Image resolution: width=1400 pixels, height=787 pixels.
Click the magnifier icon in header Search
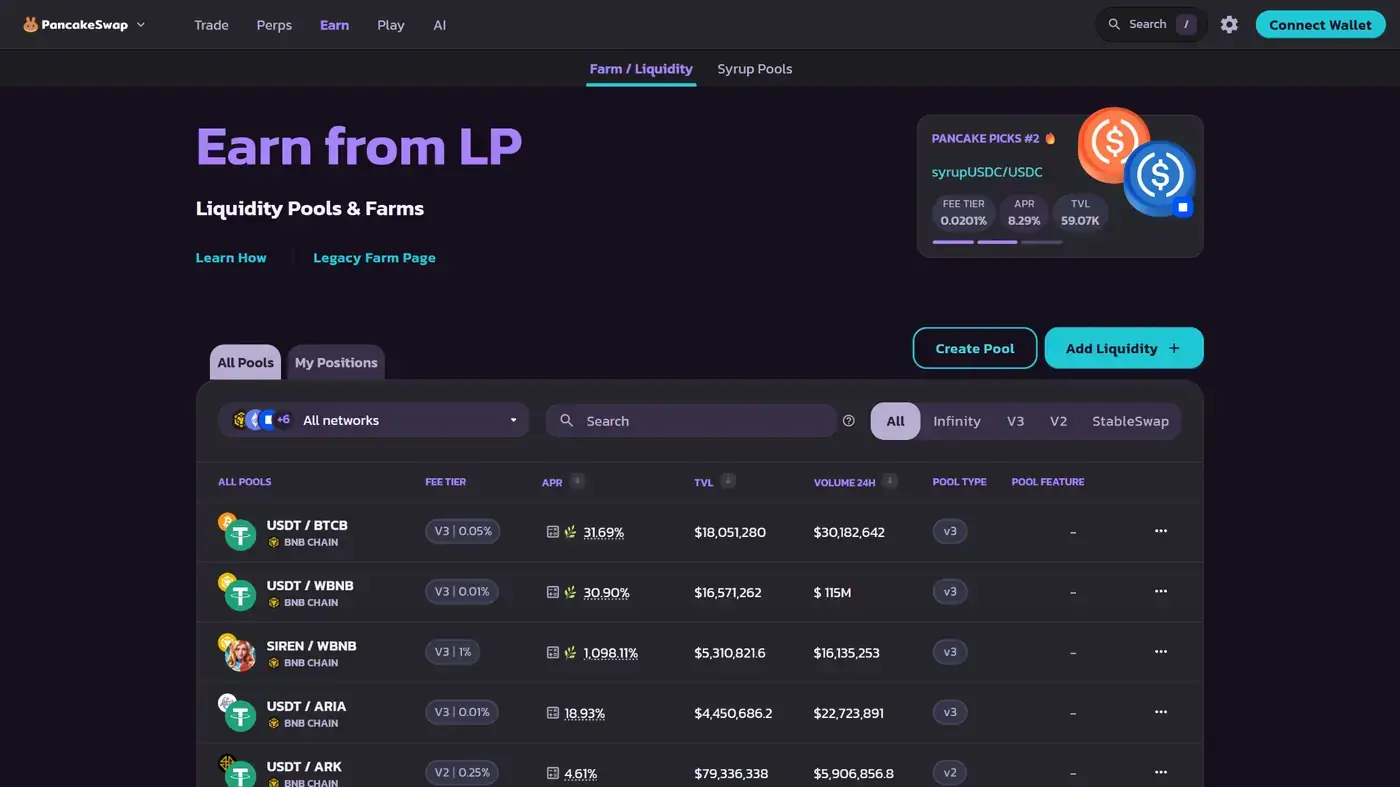[1114, 25]
